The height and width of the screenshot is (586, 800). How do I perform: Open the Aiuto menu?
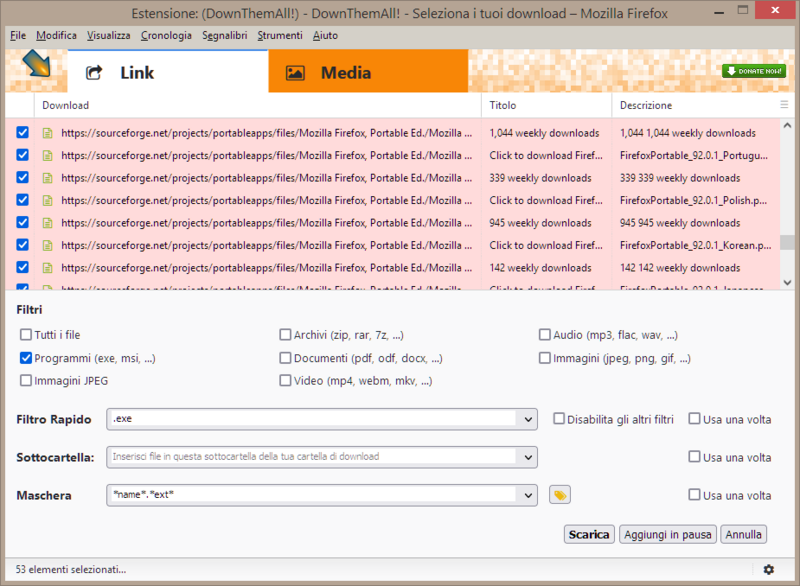326,35
